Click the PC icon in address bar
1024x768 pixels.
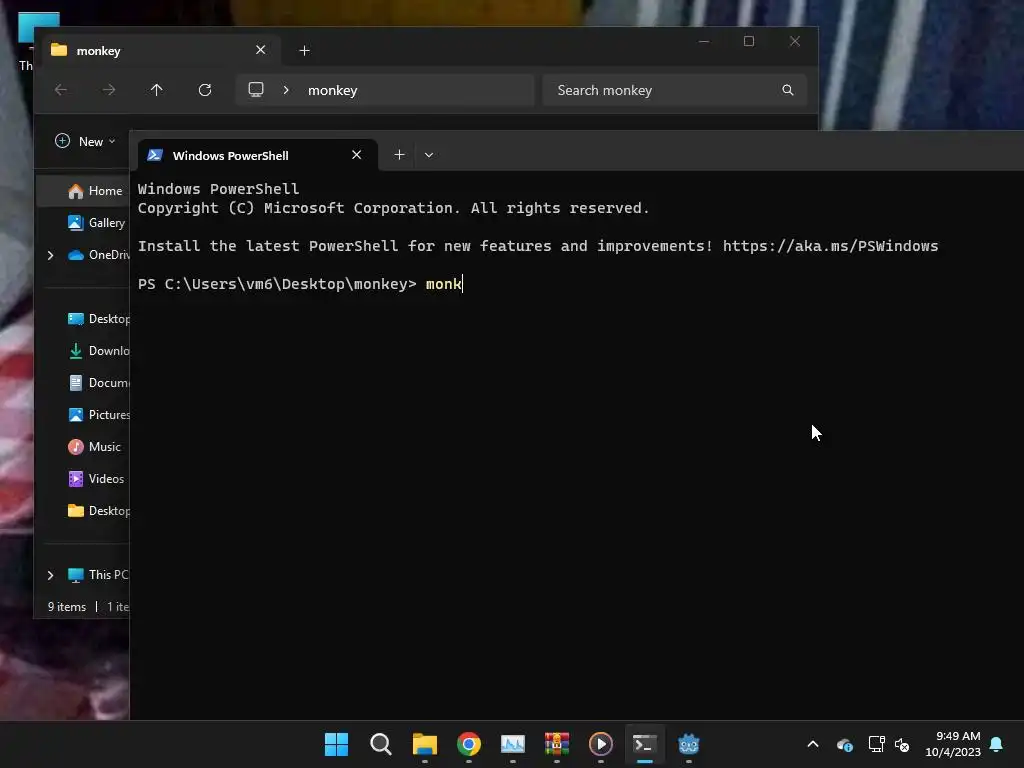tap(256, 89)
